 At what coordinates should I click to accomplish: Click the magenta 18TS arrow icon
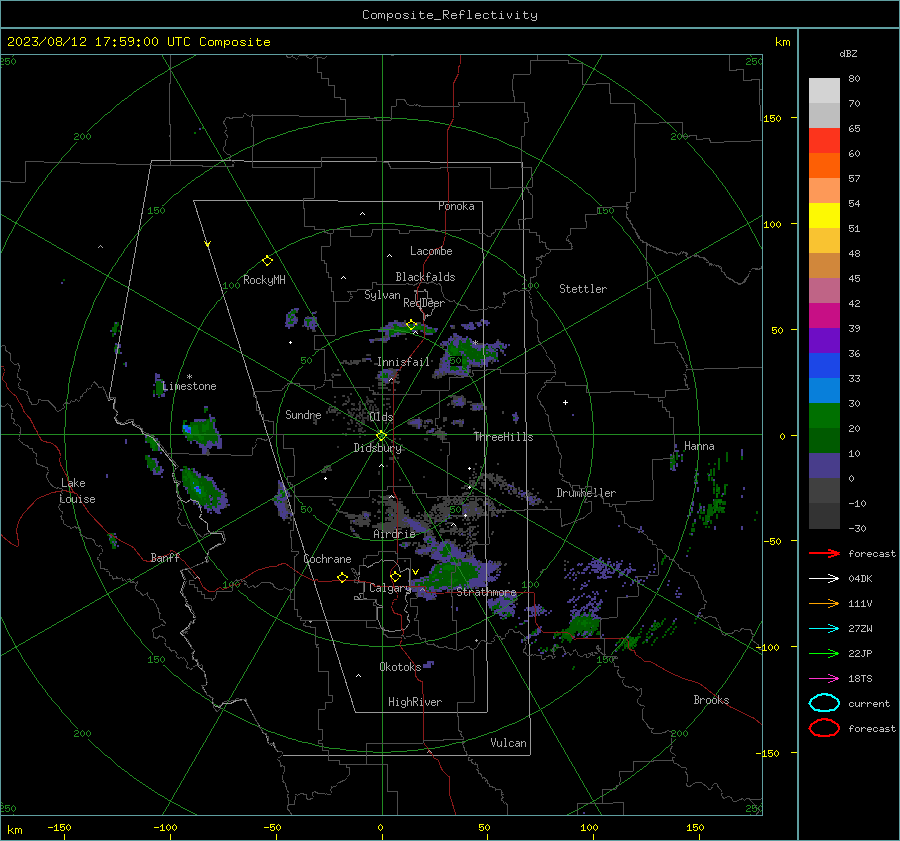click(x=824, y=679)
